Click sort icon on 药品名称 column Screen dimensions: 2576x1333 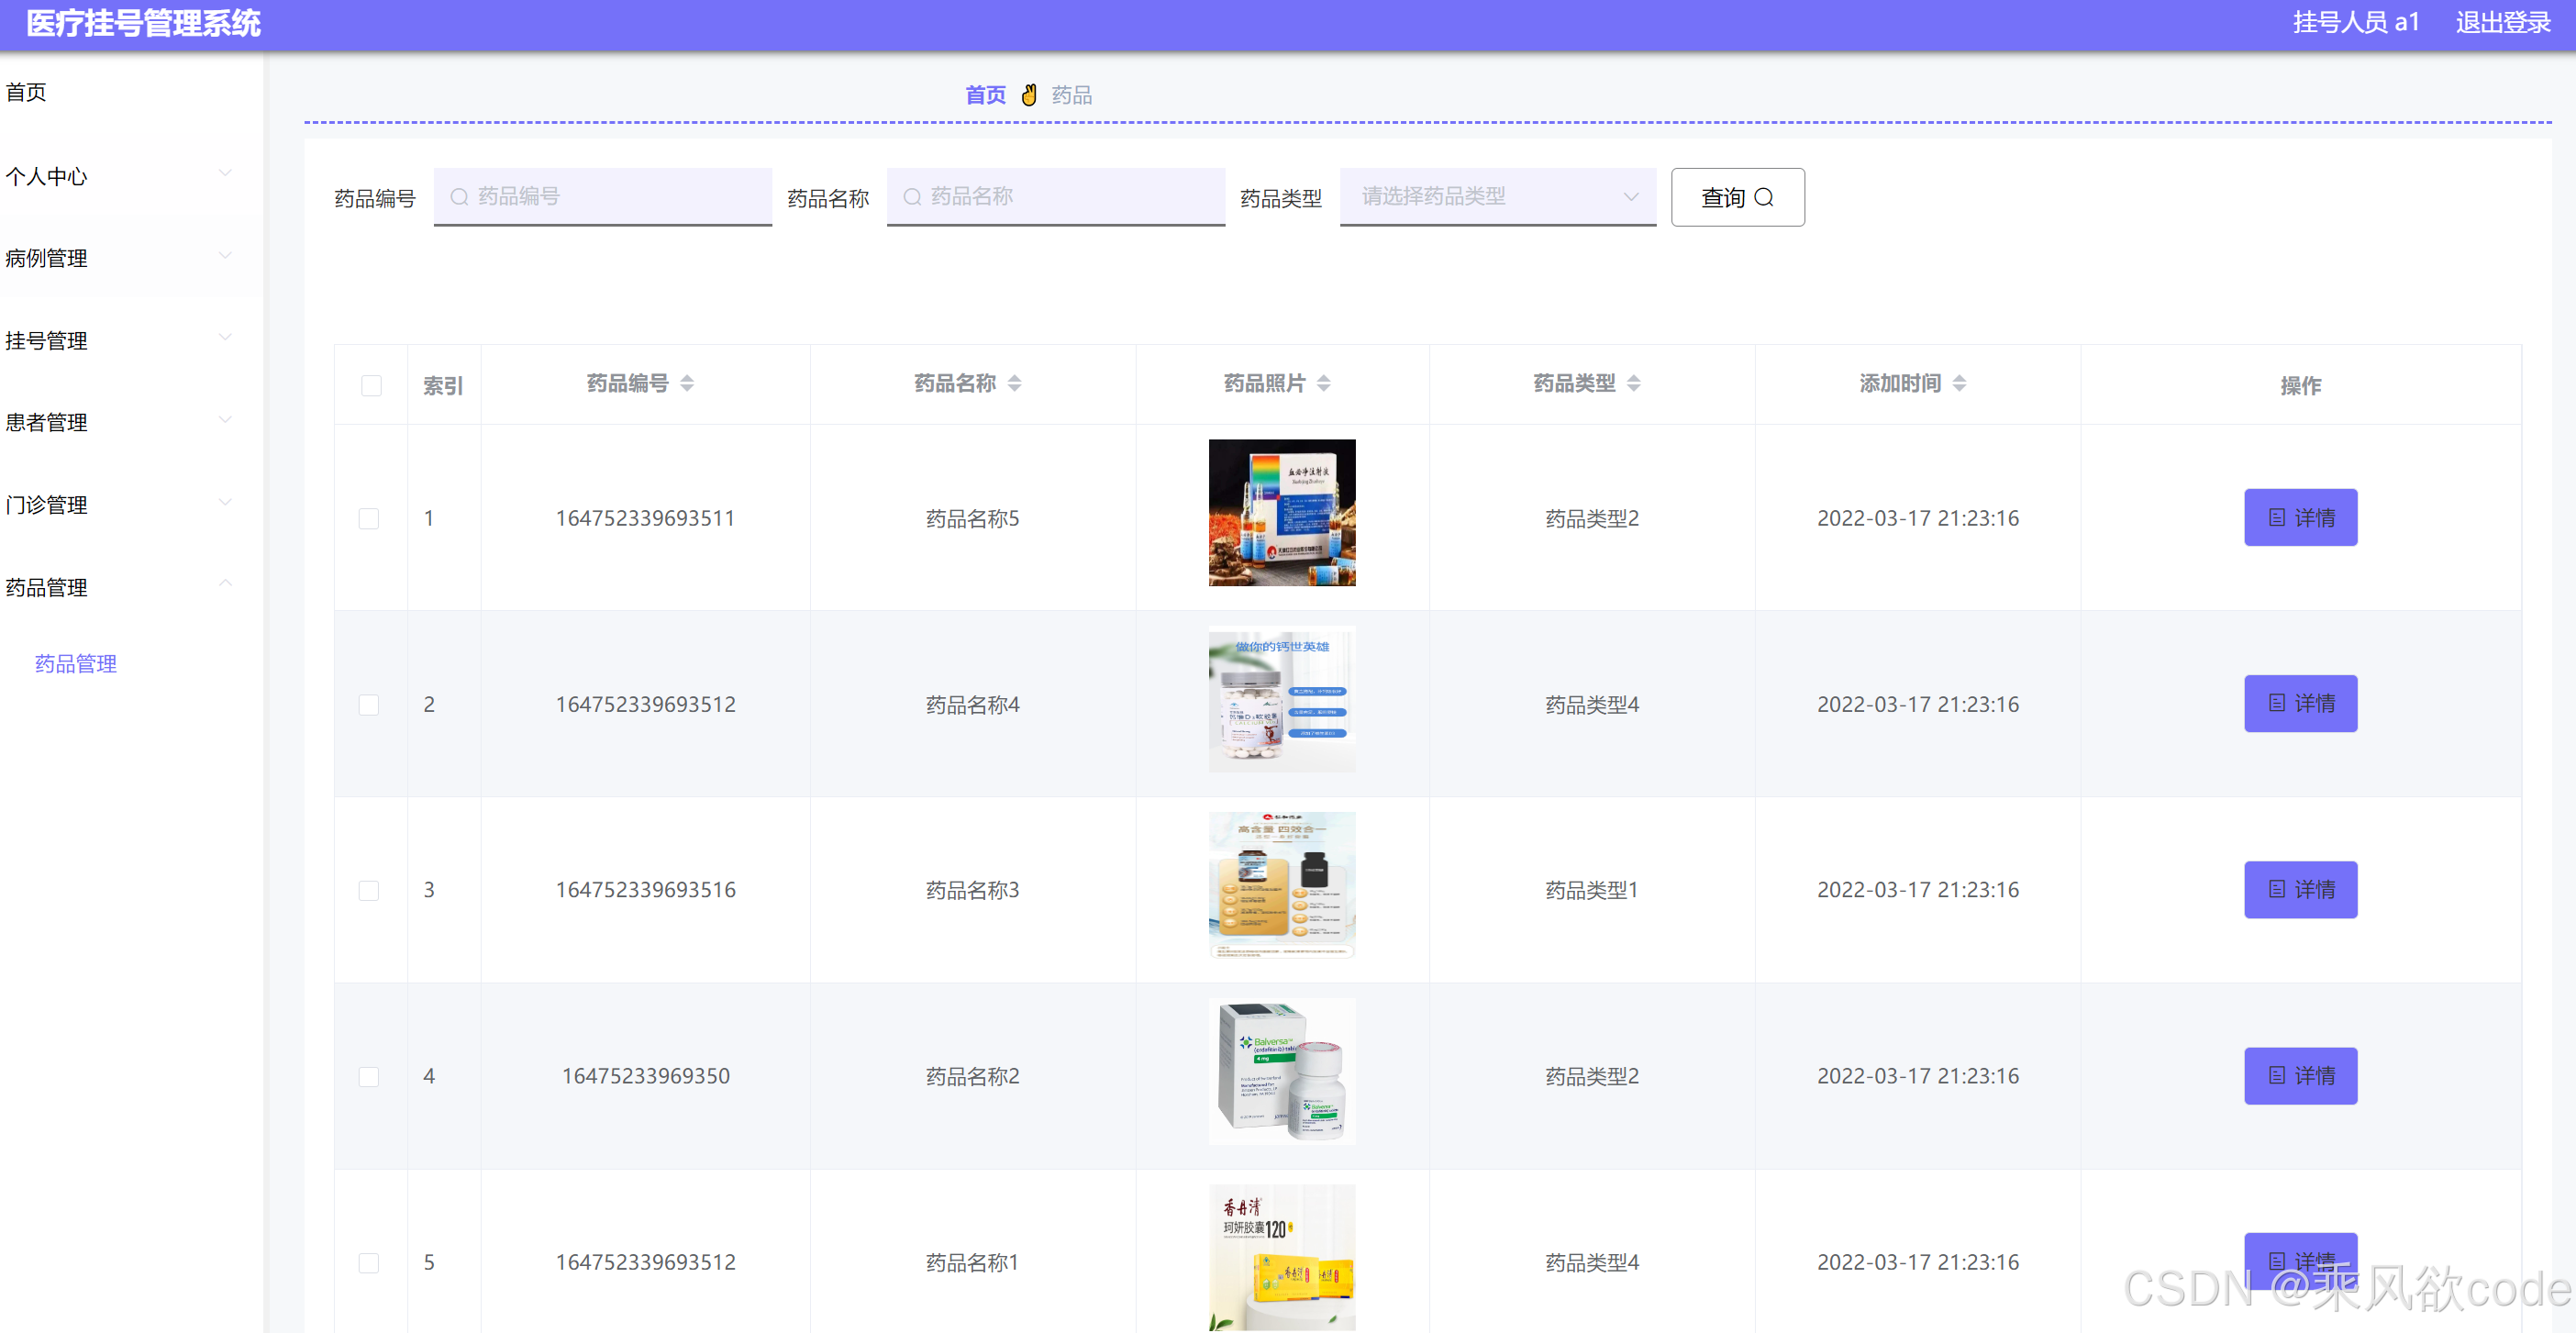(x=1014, y=383)
